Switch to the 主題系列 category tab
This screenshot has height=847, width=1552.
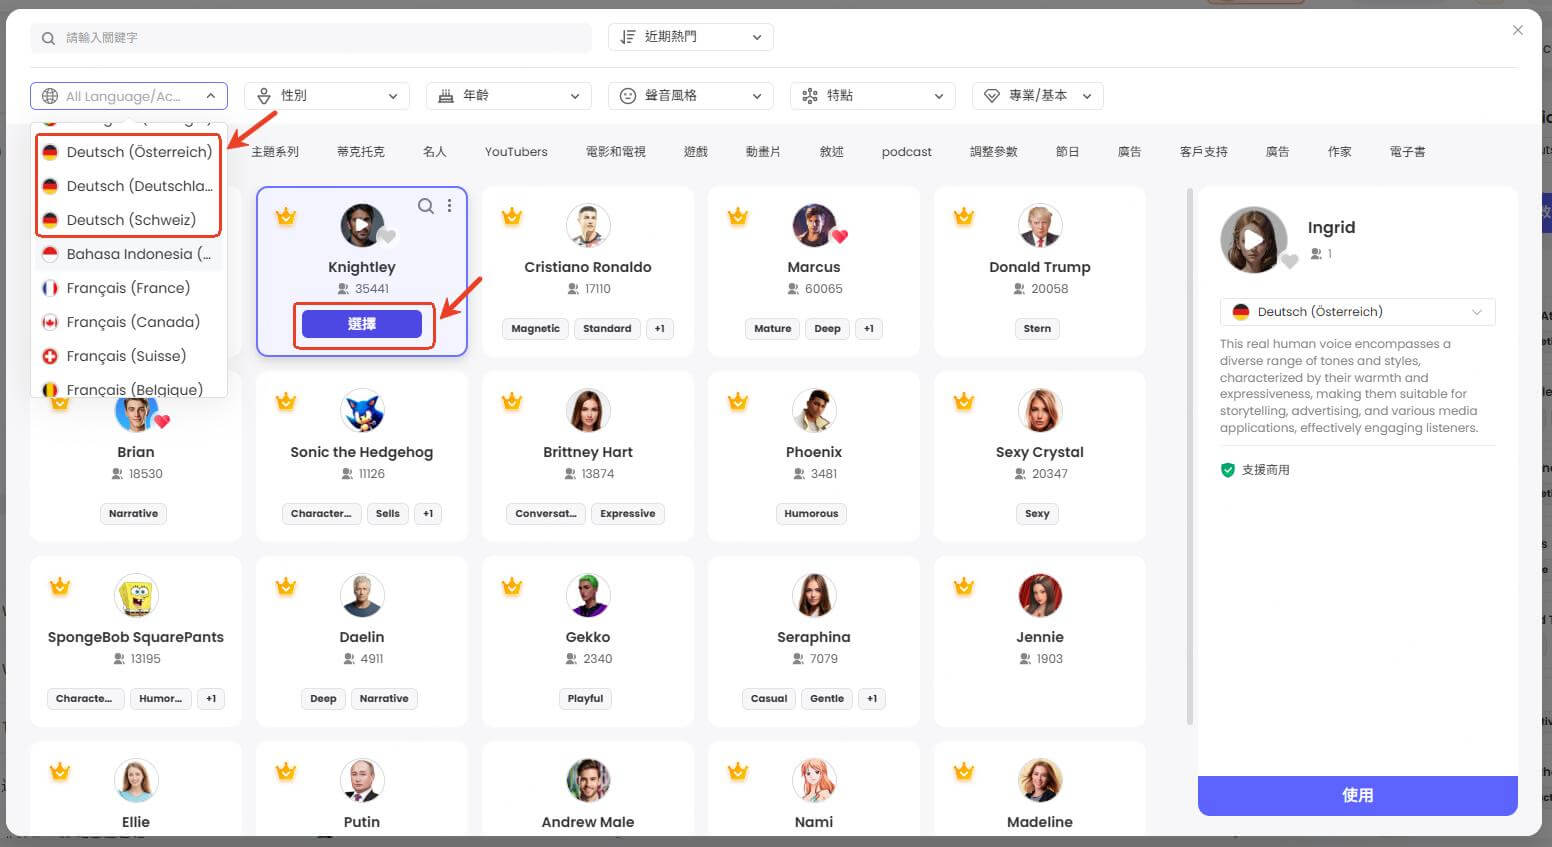click(275, 152)
